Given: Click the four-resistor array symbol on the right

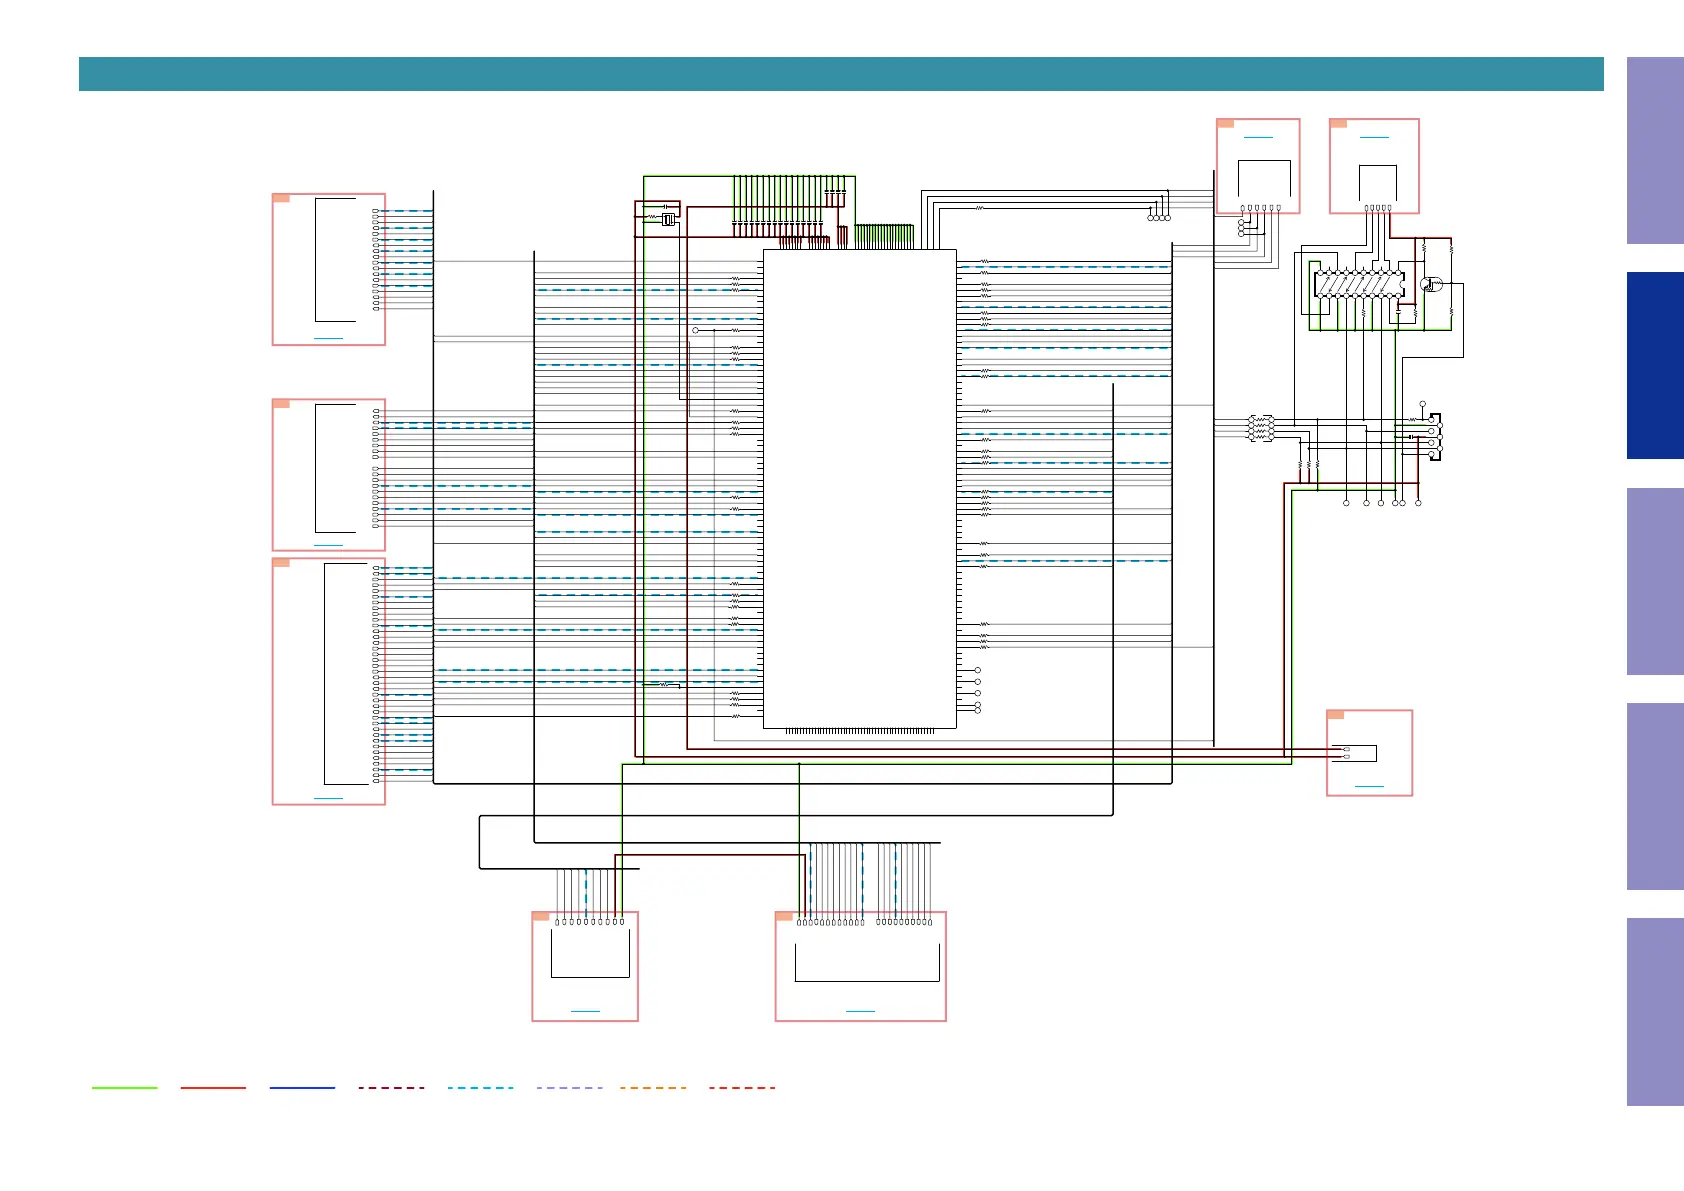Looking at the screenshot, I should coord(1260,428).
